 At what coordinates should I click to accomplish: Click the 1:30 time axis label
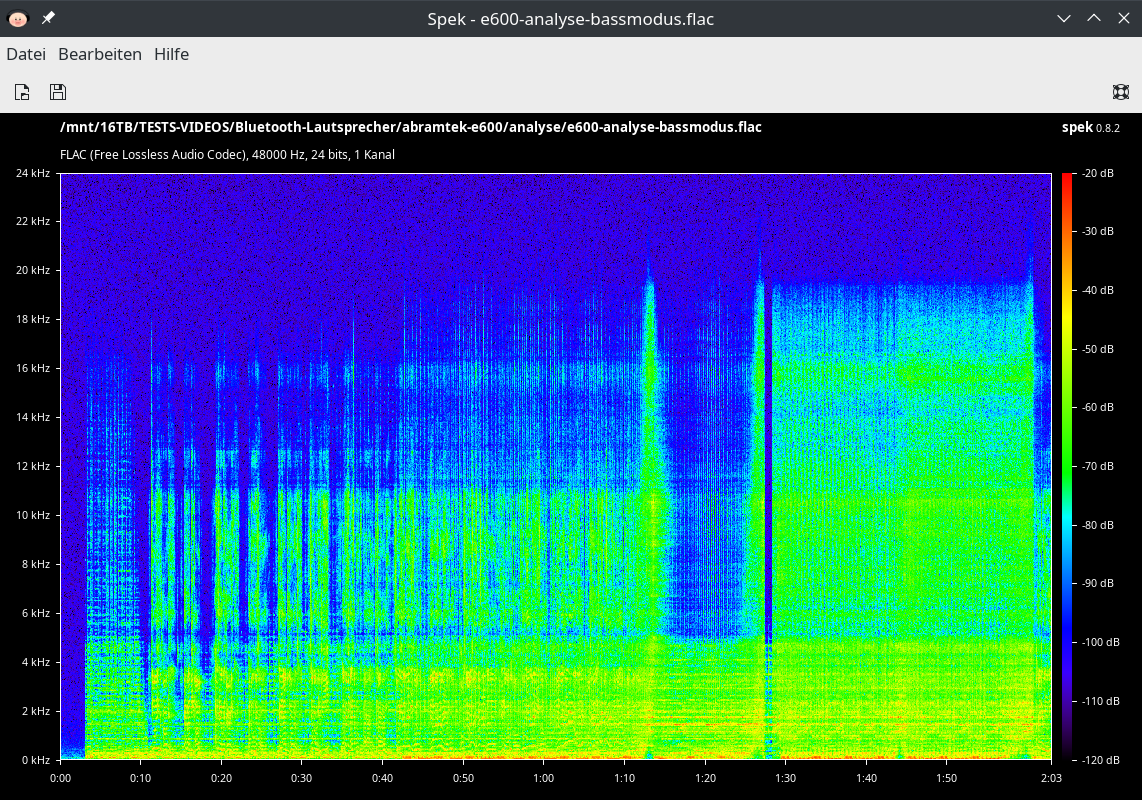[785, 778]
